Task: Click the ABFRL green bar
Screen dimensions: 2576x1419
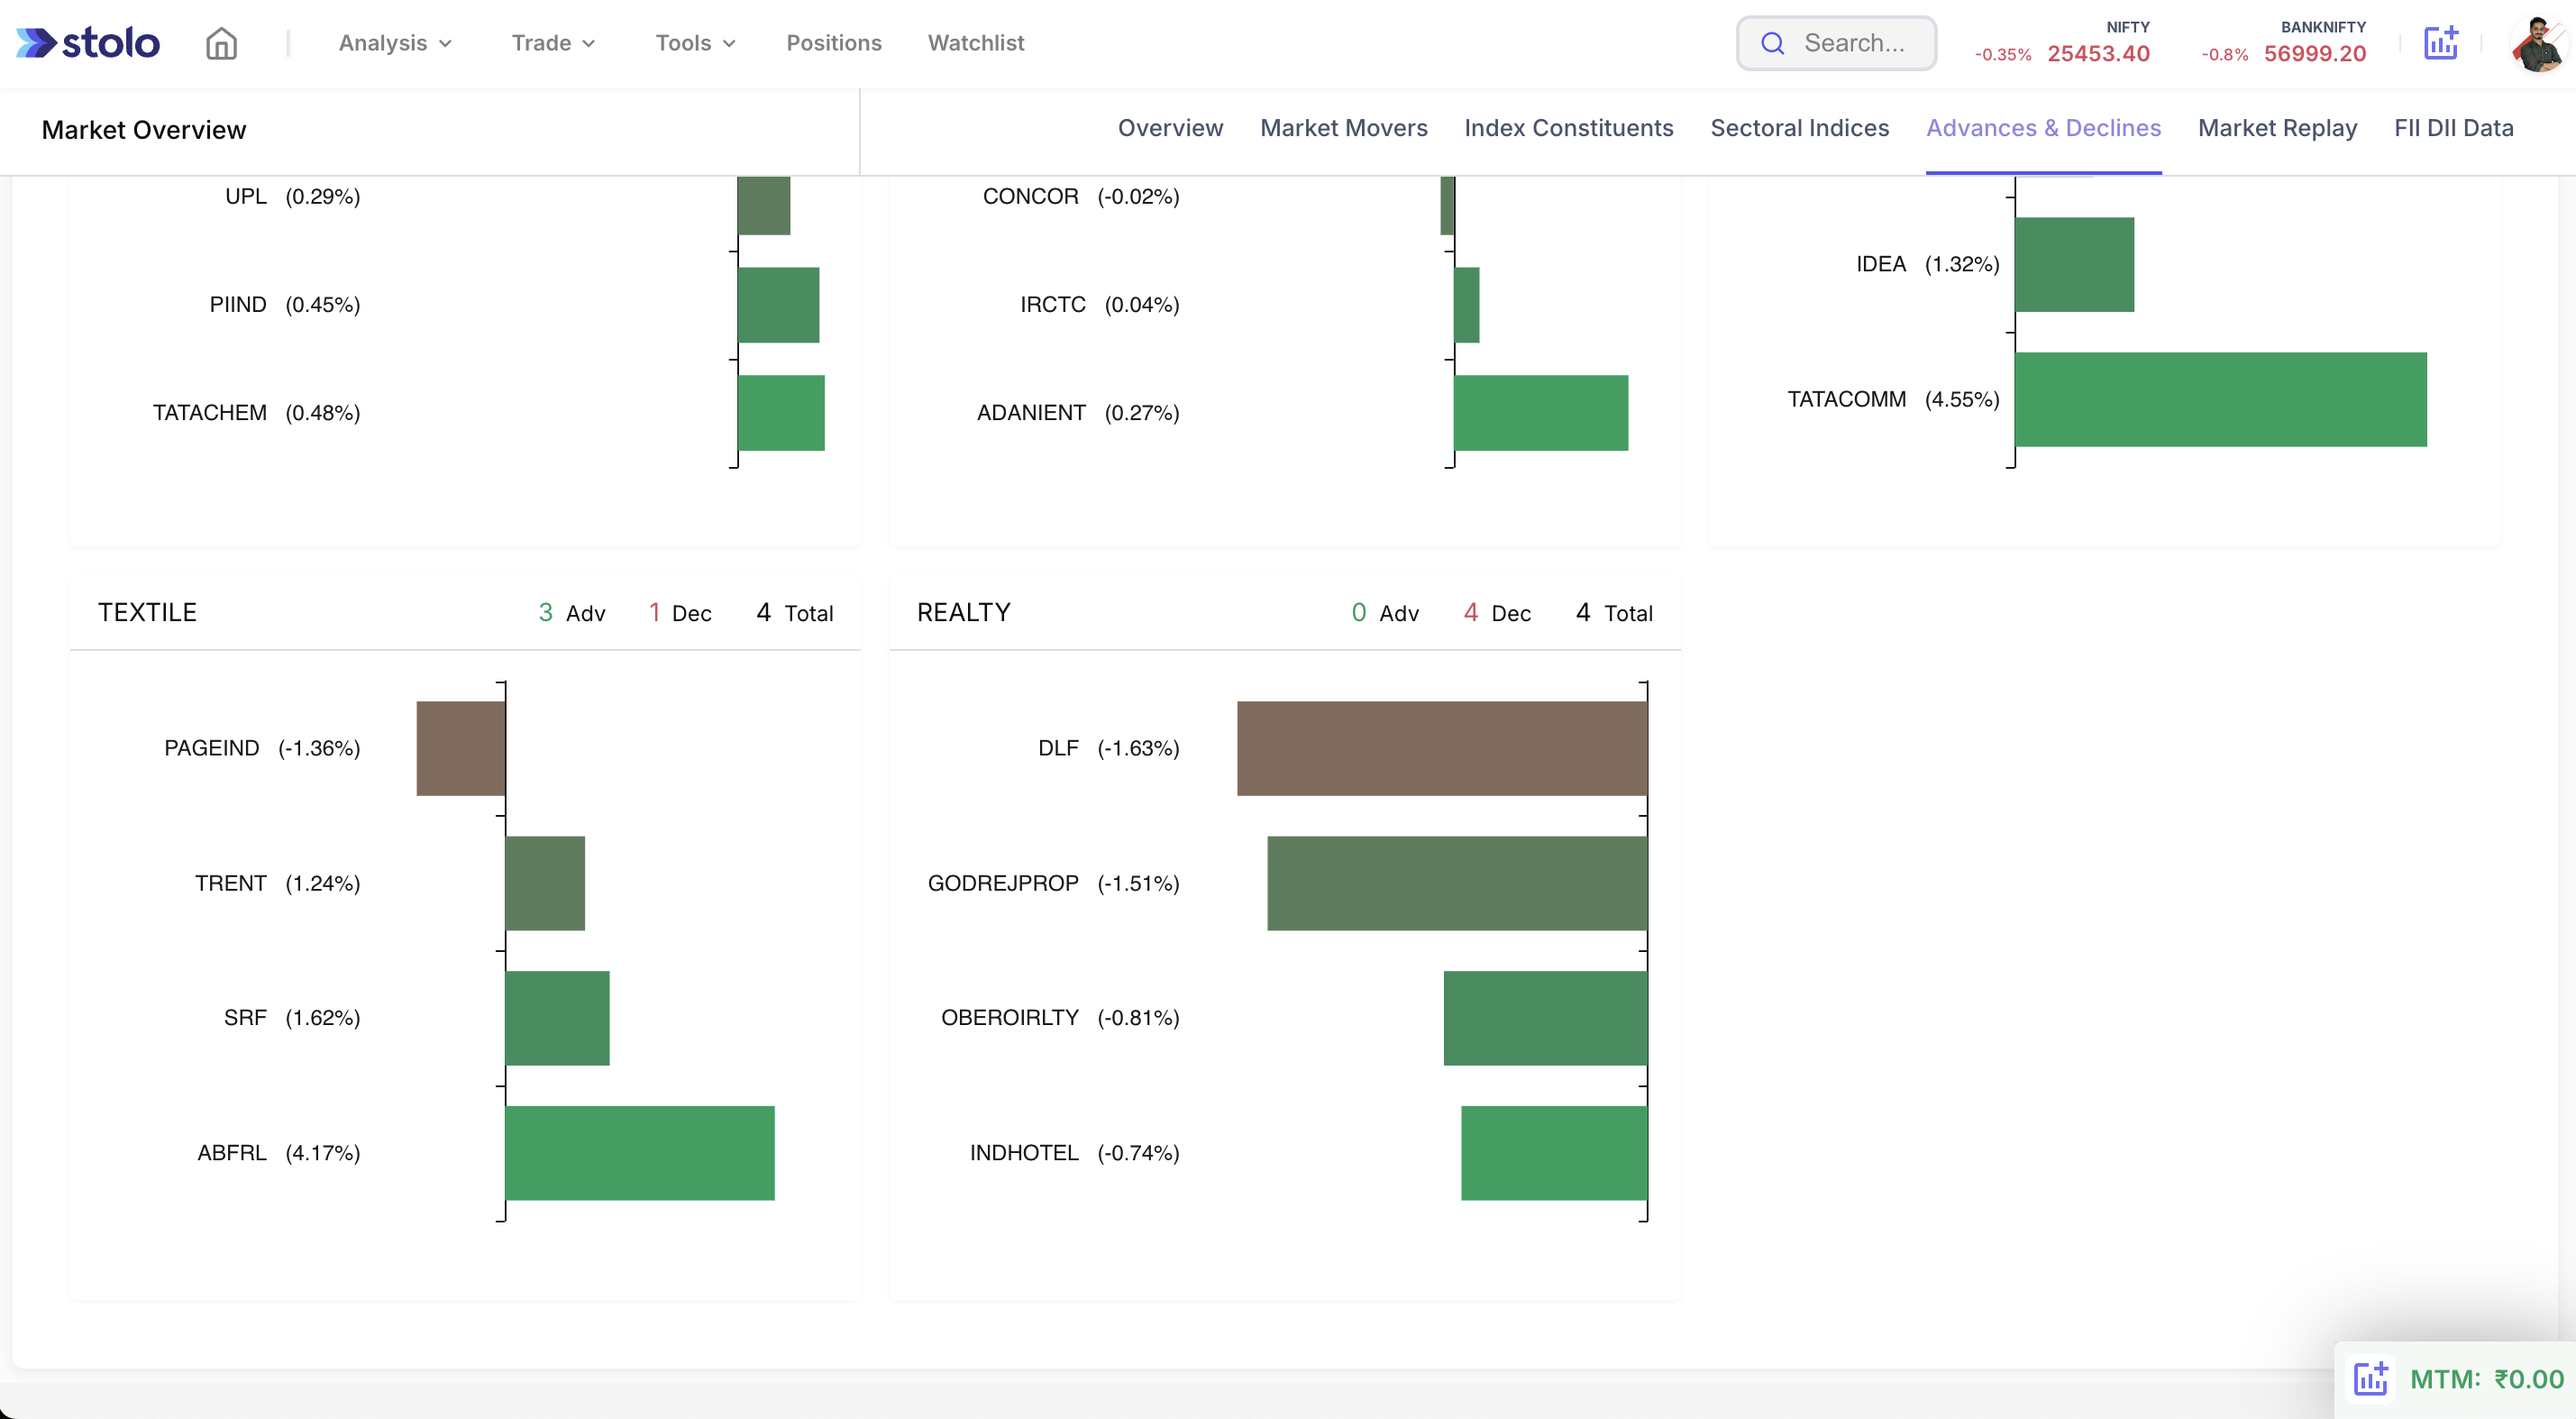Action: tap(640, 1153)
